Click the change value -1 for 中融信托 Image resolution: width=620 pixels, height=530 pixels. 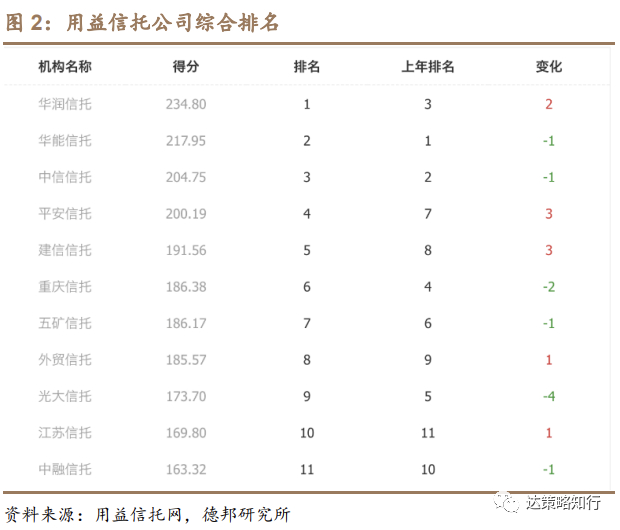tap(549, 469)
